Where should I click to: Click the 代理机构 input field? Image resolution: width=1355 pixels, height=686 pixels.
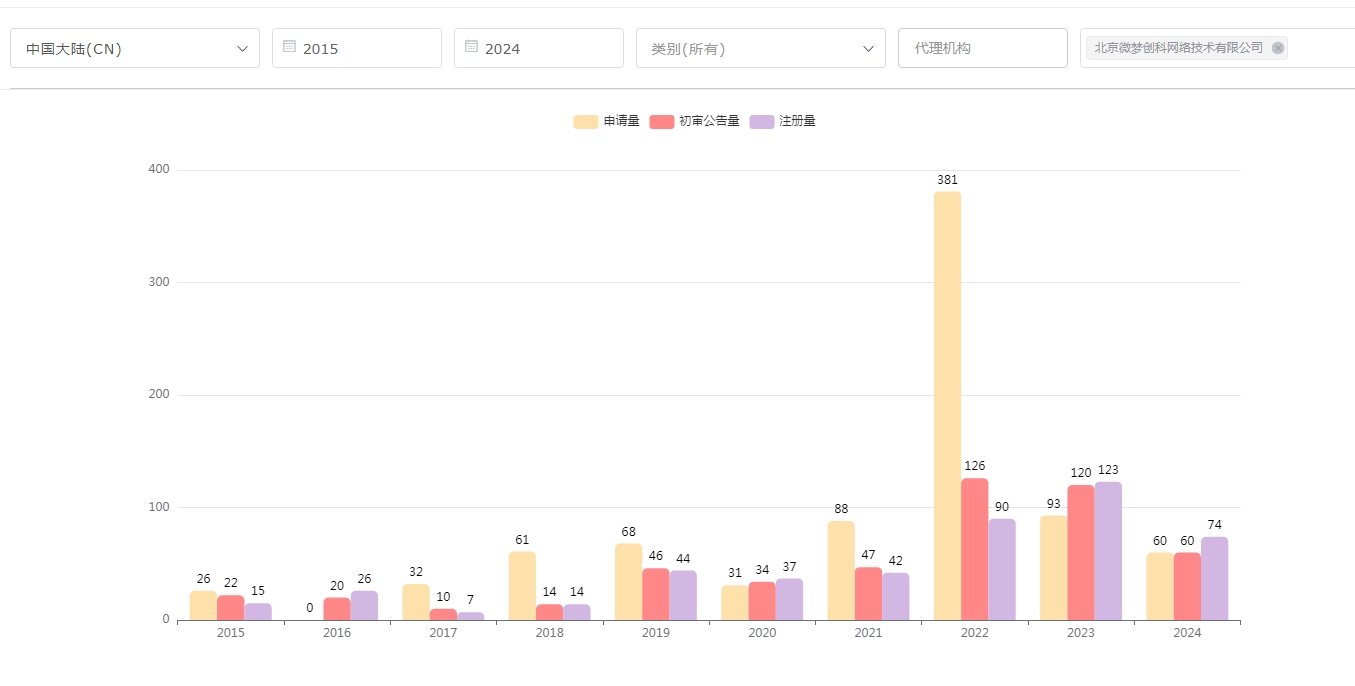[x=982, y=48]
